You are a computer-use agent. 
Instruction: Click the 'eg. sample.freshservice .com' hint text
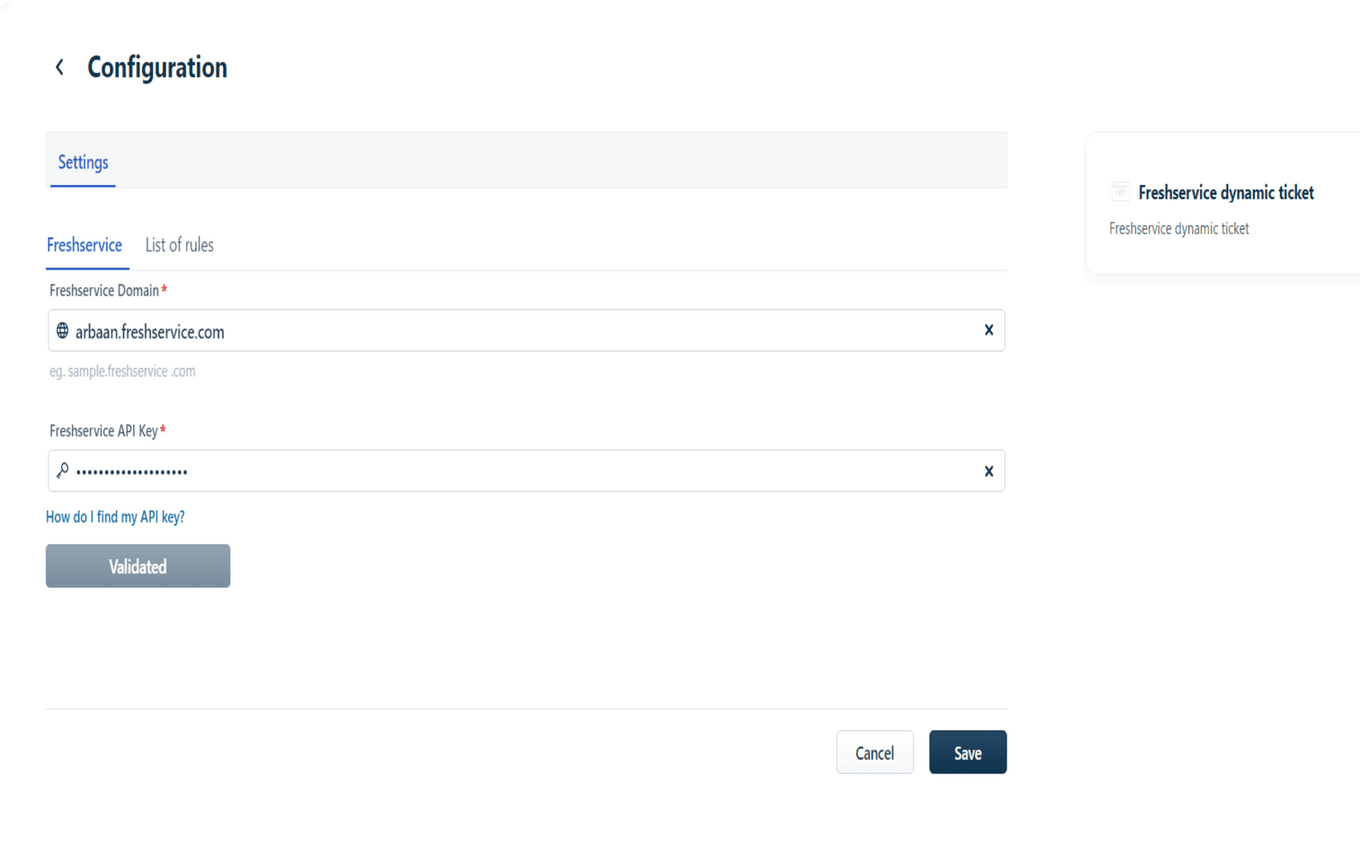point(123,370)
